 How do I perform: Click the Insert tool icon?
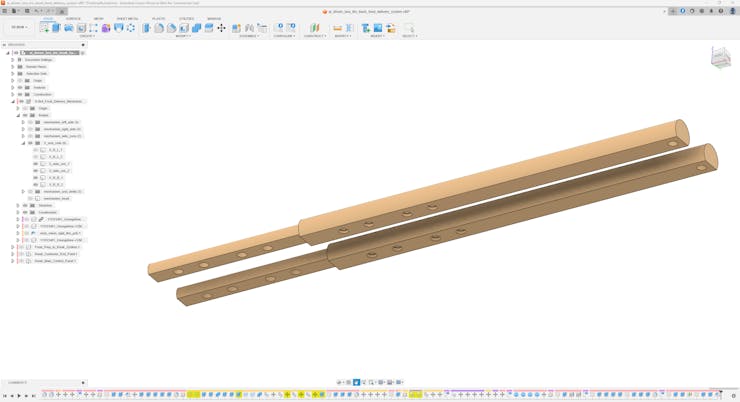click(366, 28)
